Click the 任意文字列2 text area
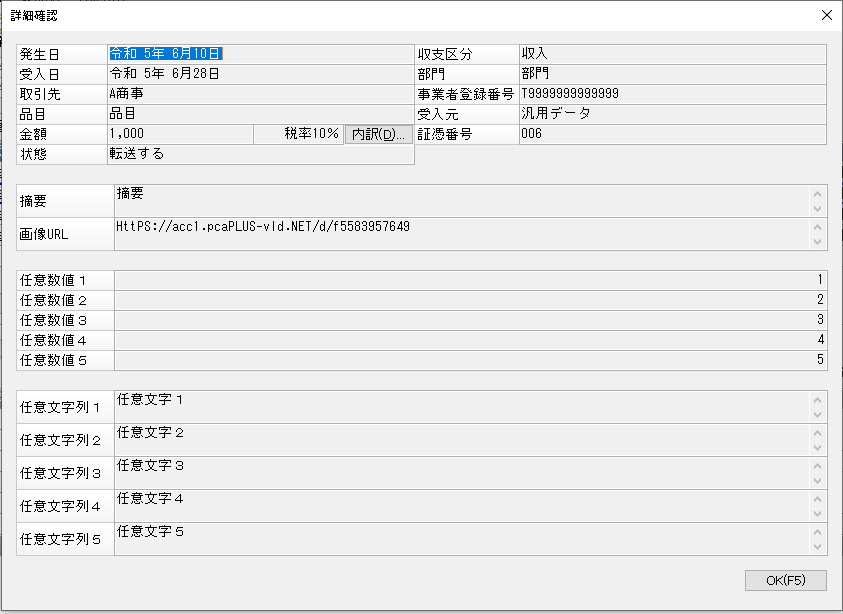 (462, 440)
